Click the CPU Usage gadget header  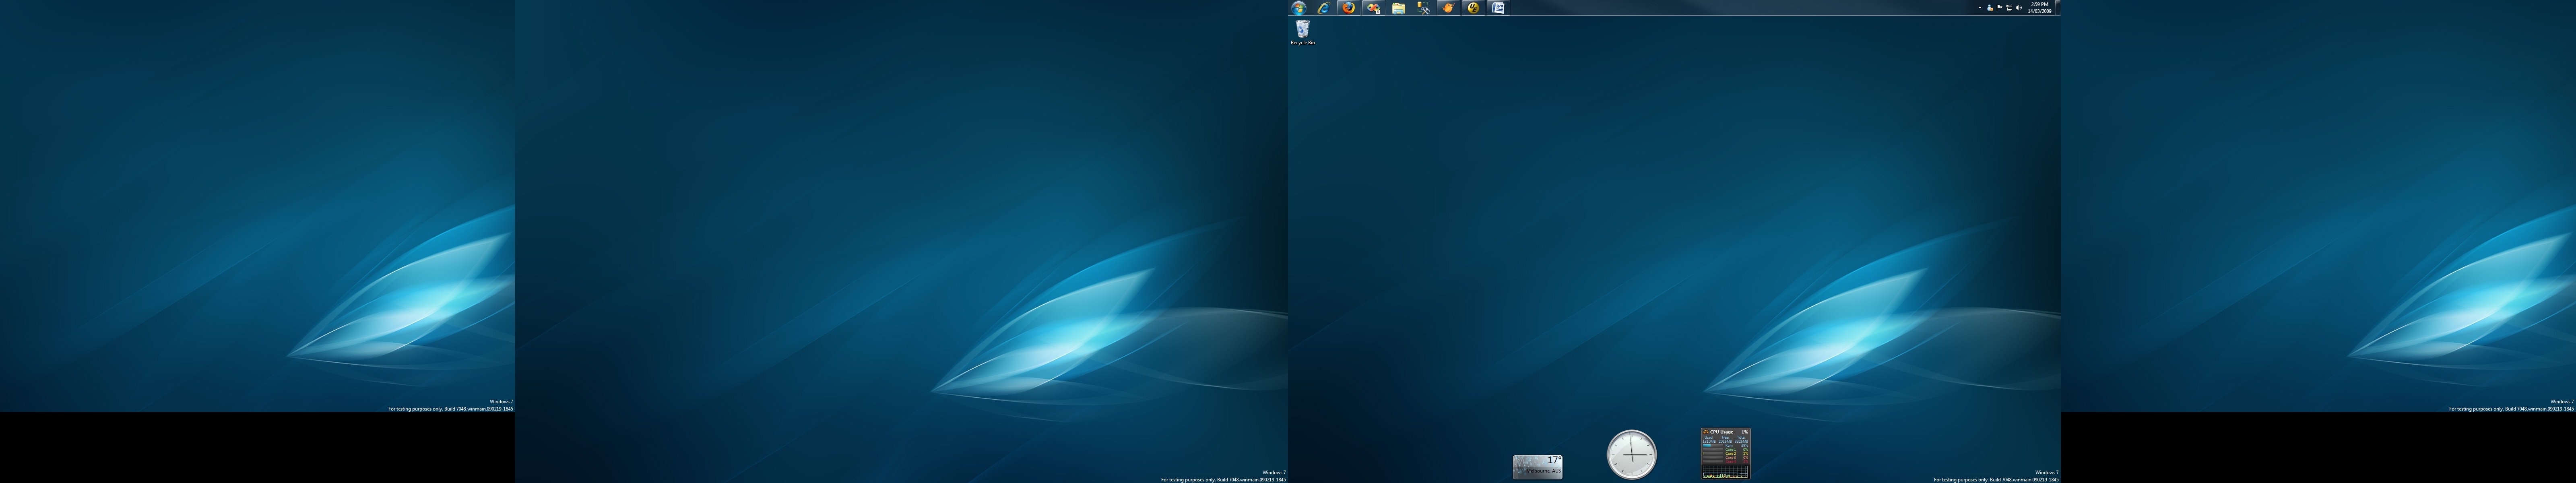click(1726, 432)
